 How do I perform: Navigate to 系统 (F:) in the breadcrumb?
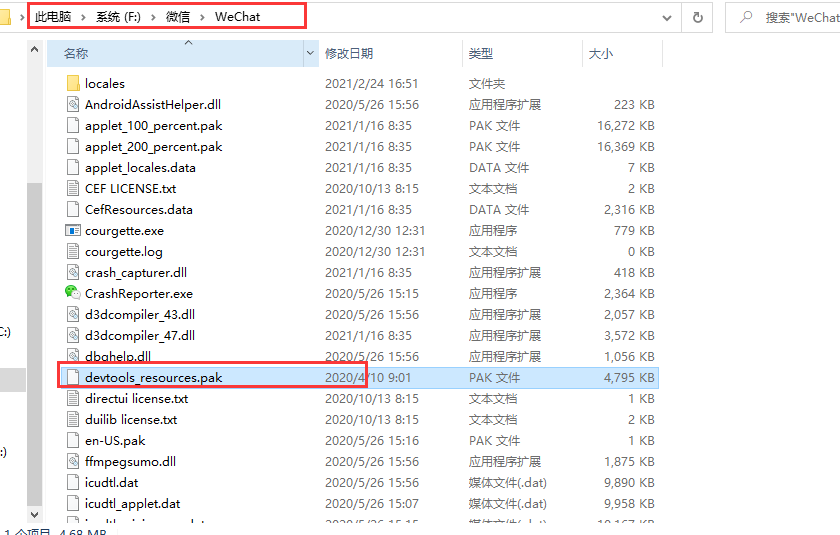[x=118, y=17]
